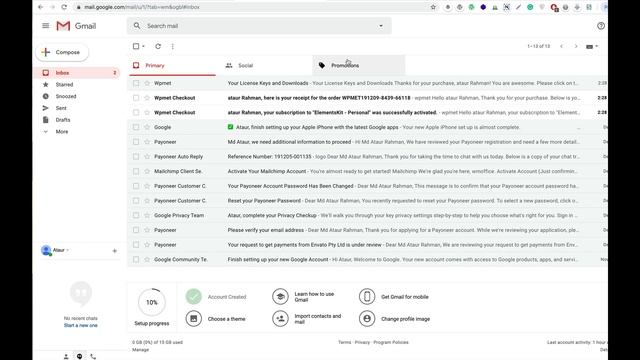Open the phone calls icon at bottom
The image size is (640, 360).
[x=93, y=356]
